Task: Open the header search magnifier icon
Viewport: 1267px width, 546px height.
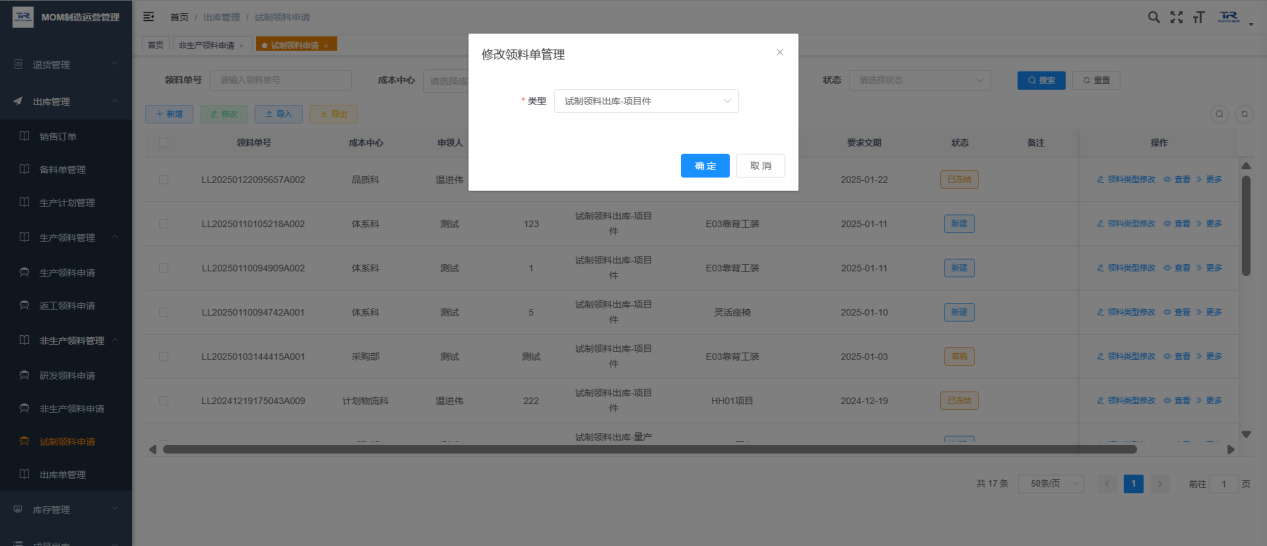Action: [x=1154, y=17]
